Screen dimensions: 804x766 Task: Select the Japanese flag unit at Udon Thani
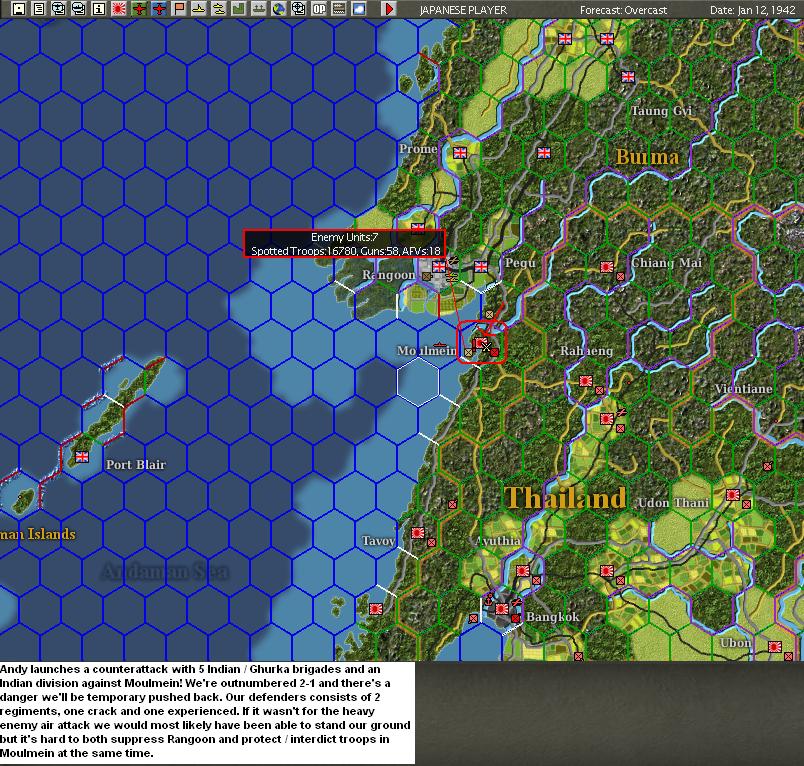click(733, 495)
